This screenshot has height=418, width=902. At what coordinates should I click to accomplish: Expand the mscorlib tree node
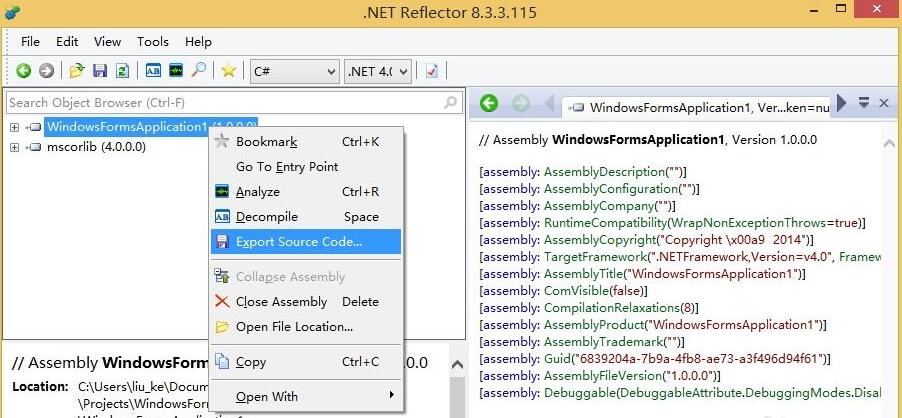coord(14,147)
